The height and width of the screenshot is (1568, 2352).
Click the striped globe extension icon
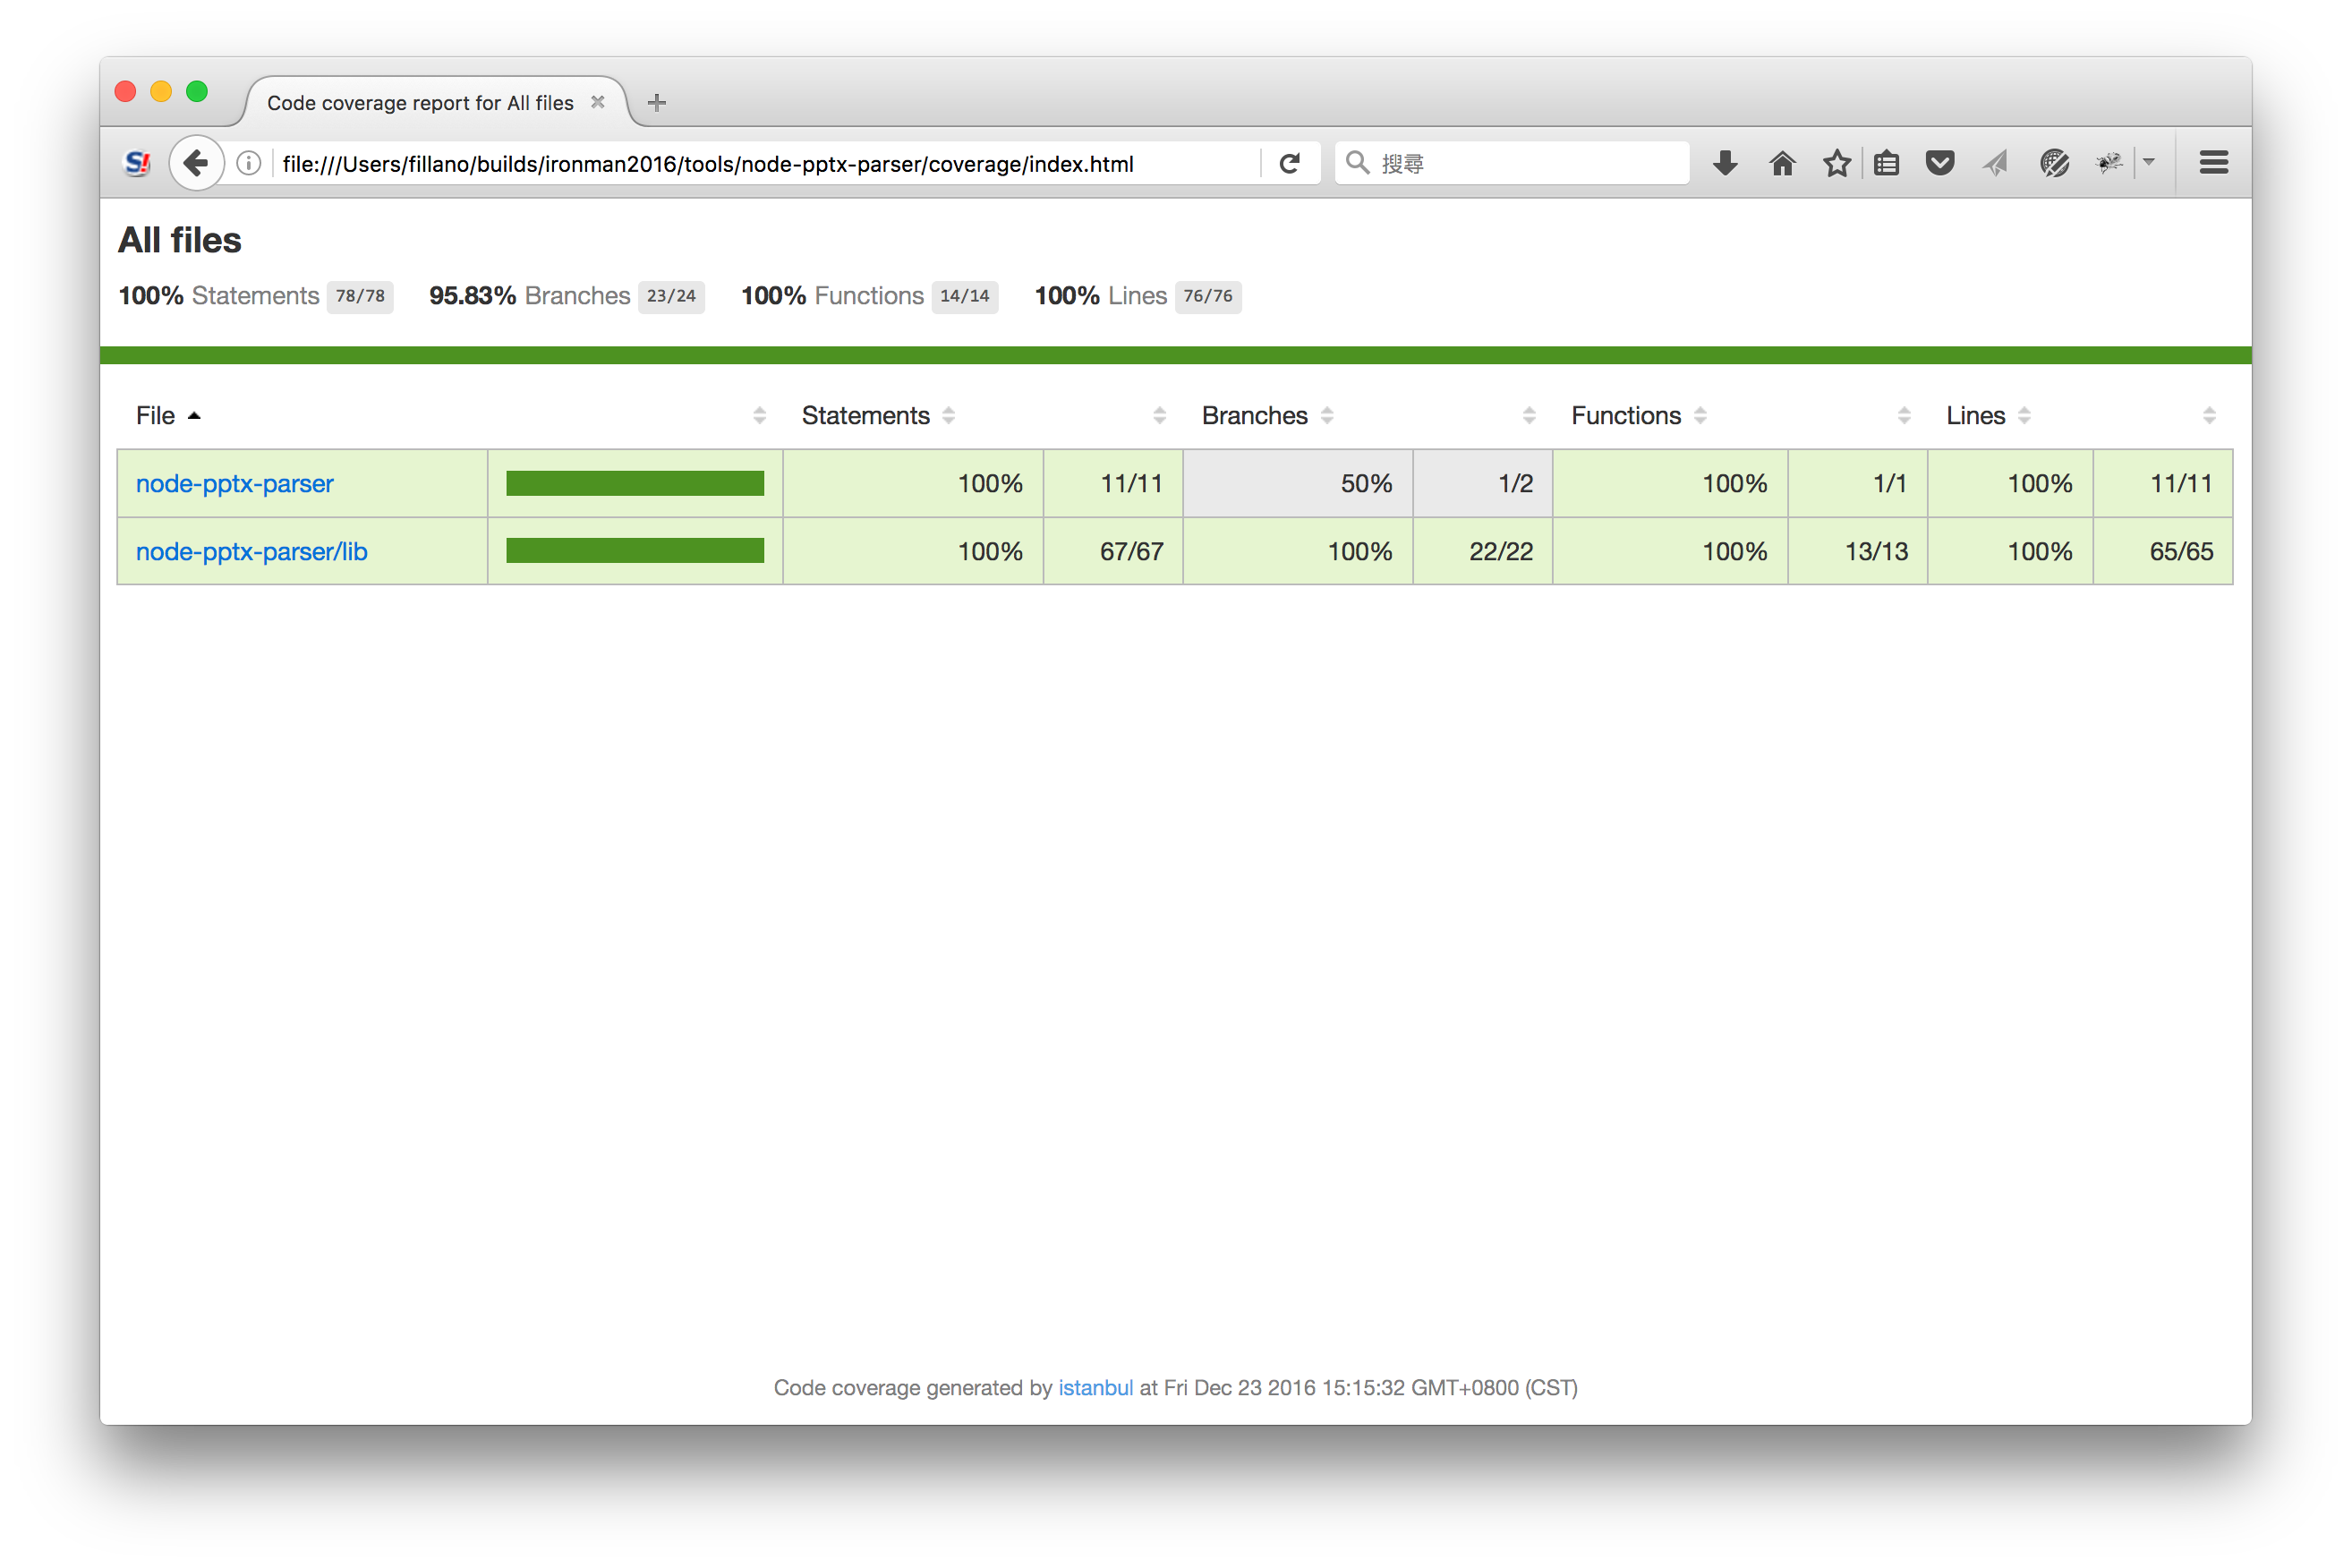pos(2054,163)
